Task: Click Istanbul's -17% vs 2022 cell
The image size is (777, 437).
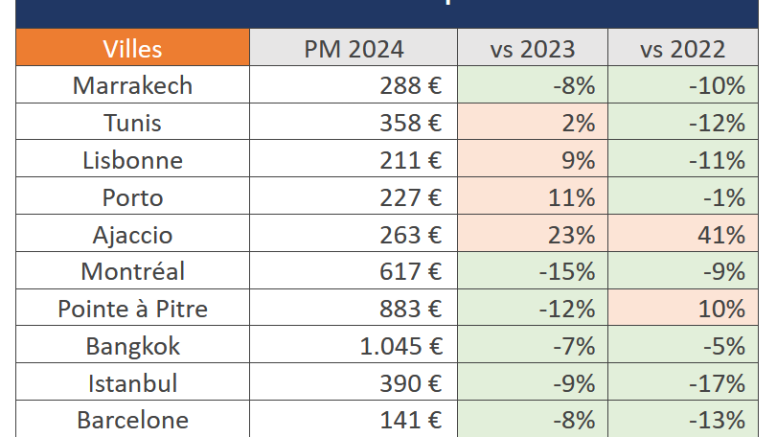Action: point(683,383)
